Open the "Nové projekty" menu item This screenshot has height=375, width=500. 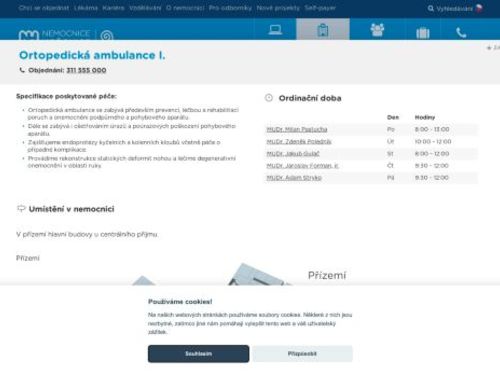[x=278, y=8]
